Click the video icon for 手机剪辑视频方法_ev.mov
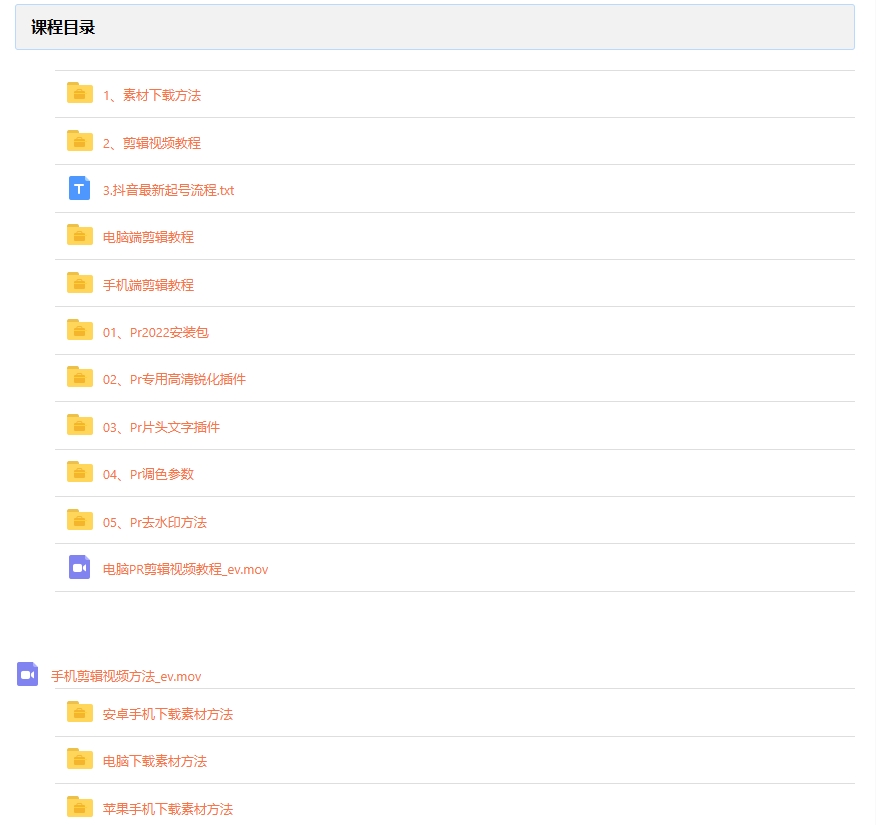 28,674
